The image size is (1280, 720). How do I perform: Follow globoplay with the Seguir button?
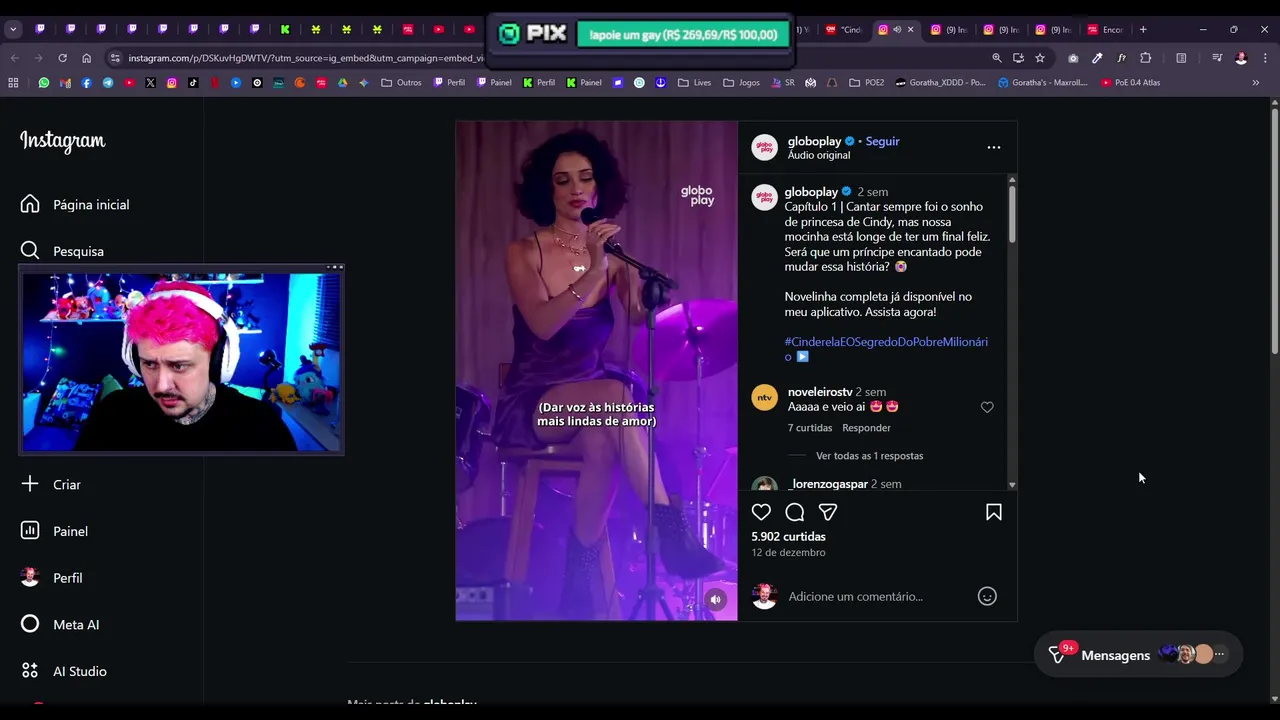tap(883, 141)
